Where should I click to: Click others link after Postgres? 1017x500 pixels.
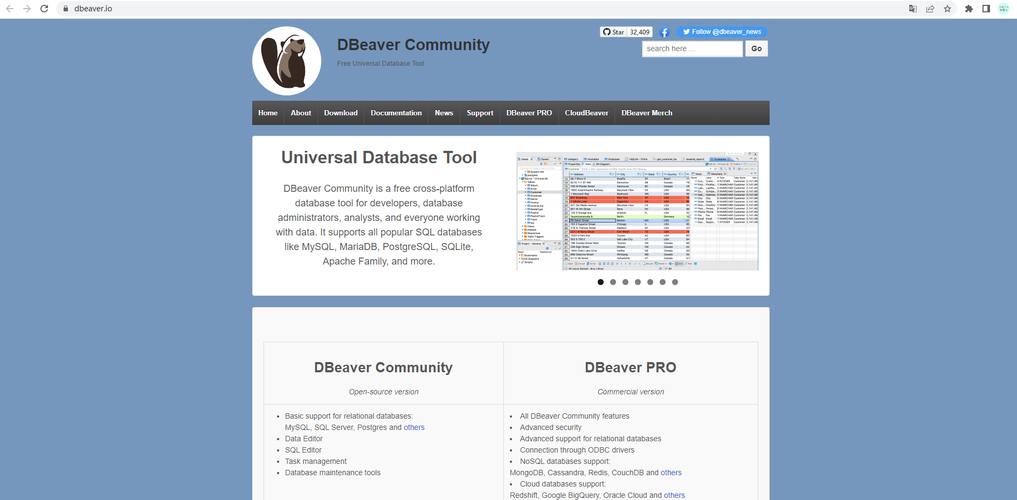tap(414, 427)
